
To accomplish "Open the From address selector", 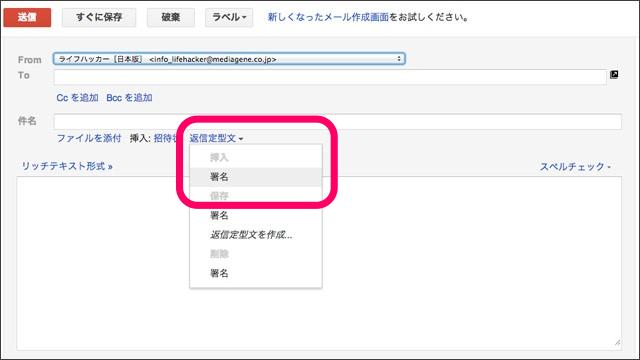I will pyautogui.click(x=229, y=59).
